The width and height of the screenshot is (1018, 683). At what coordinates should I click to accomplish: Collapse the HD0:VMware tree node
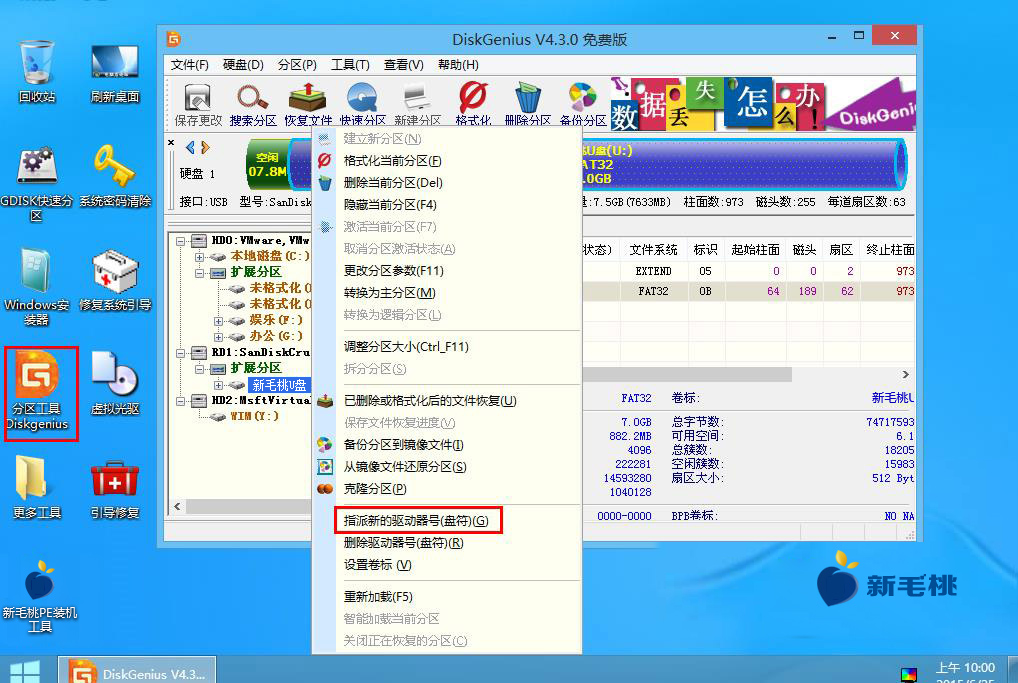[181, 241]
